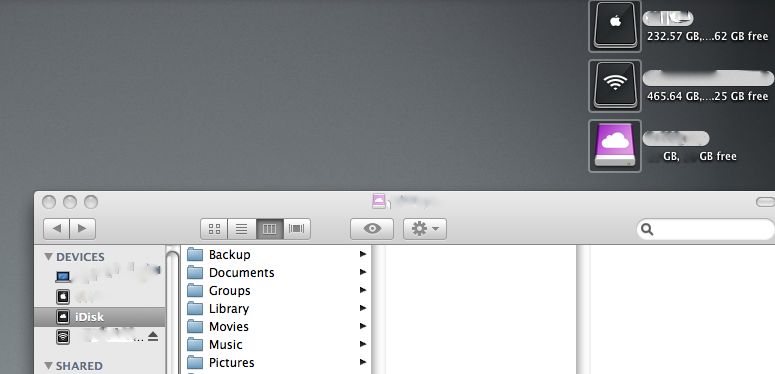Image resolution: width=775 pixels, height=374 pixels.
Task: Select iDisk in the sidebar
Action: tap(99, 317)
